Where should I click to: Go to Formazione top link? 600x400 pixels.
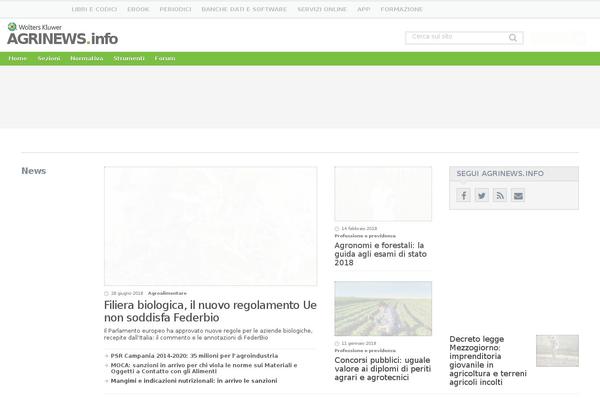[401, 9]
